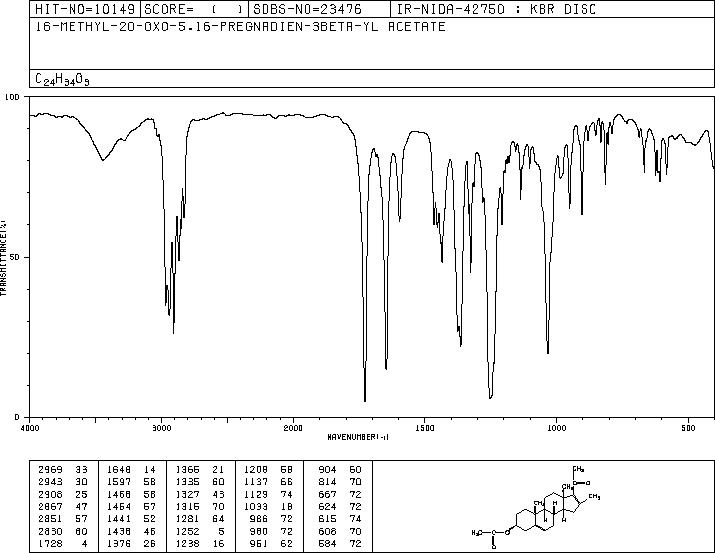This screenshot has height=553, width=715.
Task: Click the 1366 peak entry in the table
Action: [x=200, y=469]
